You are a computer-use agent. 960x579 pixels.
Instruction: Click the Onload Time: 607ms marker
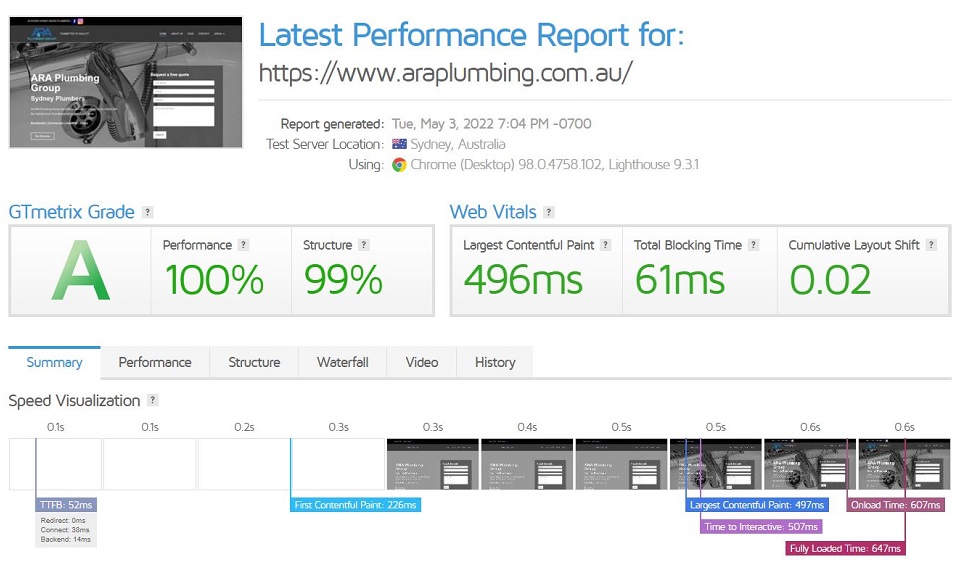[x=896, y=505]
